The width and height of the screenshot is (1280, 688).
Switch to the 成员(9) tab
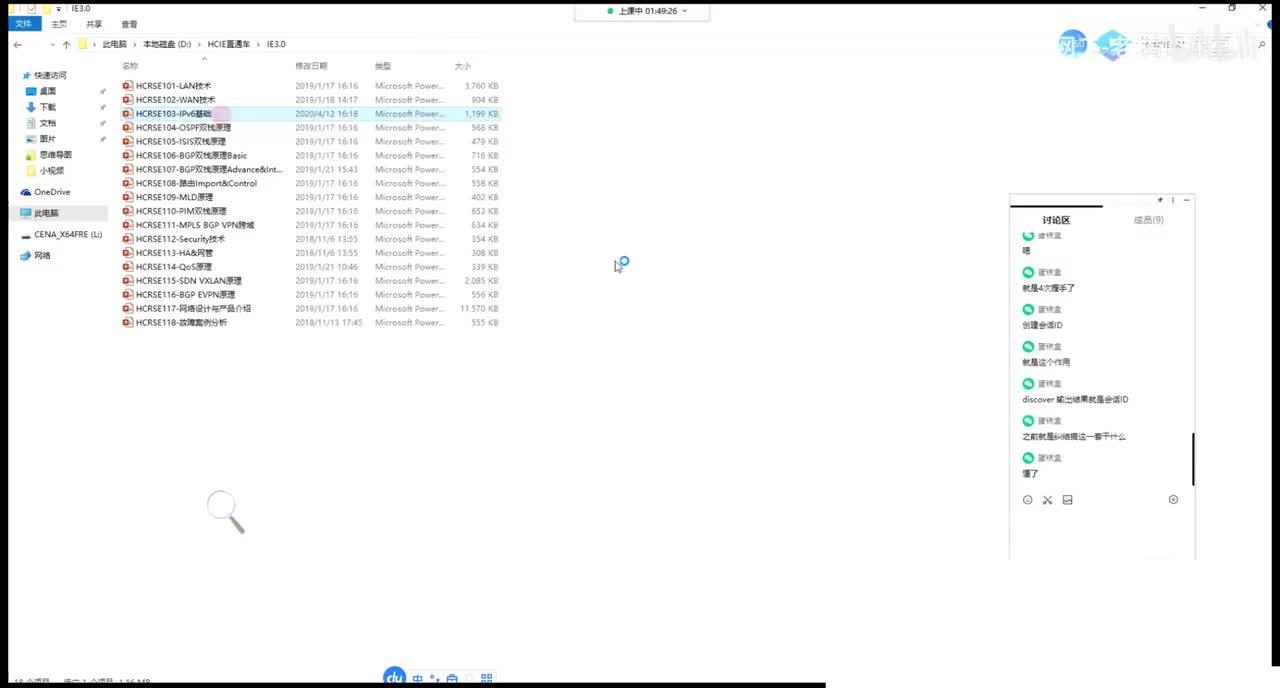point(1148,220)
